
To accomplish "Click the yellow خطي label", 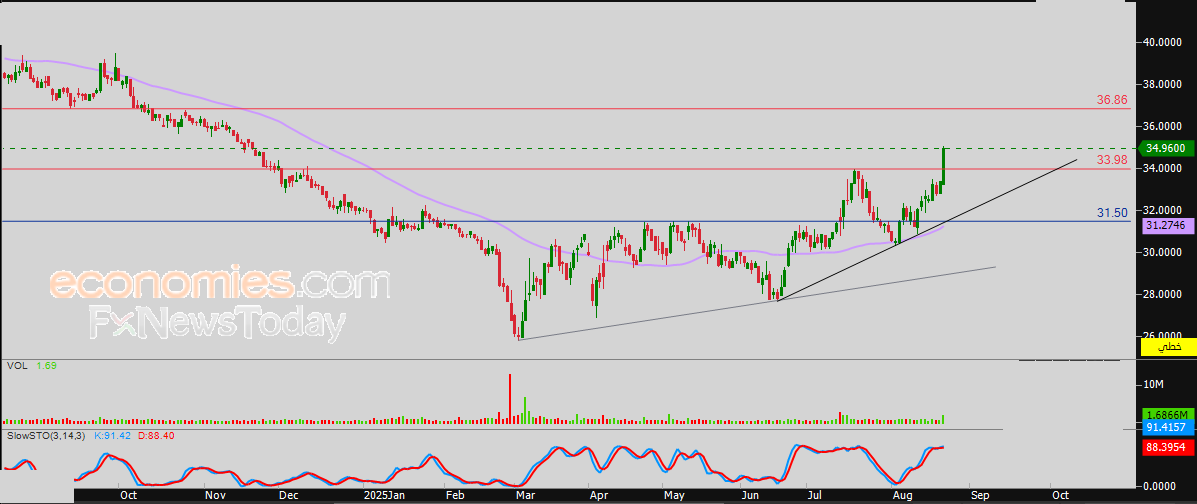I will pyautogui.click(x=1168, y=347).
